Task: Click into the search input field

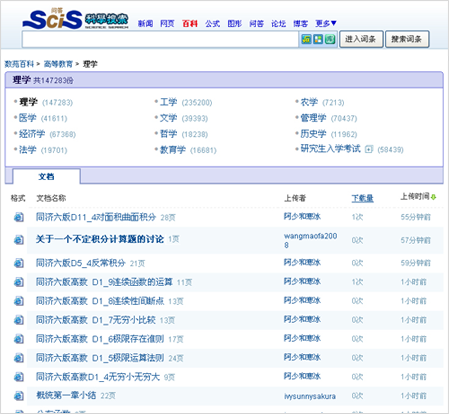Action: click(160, 39)
